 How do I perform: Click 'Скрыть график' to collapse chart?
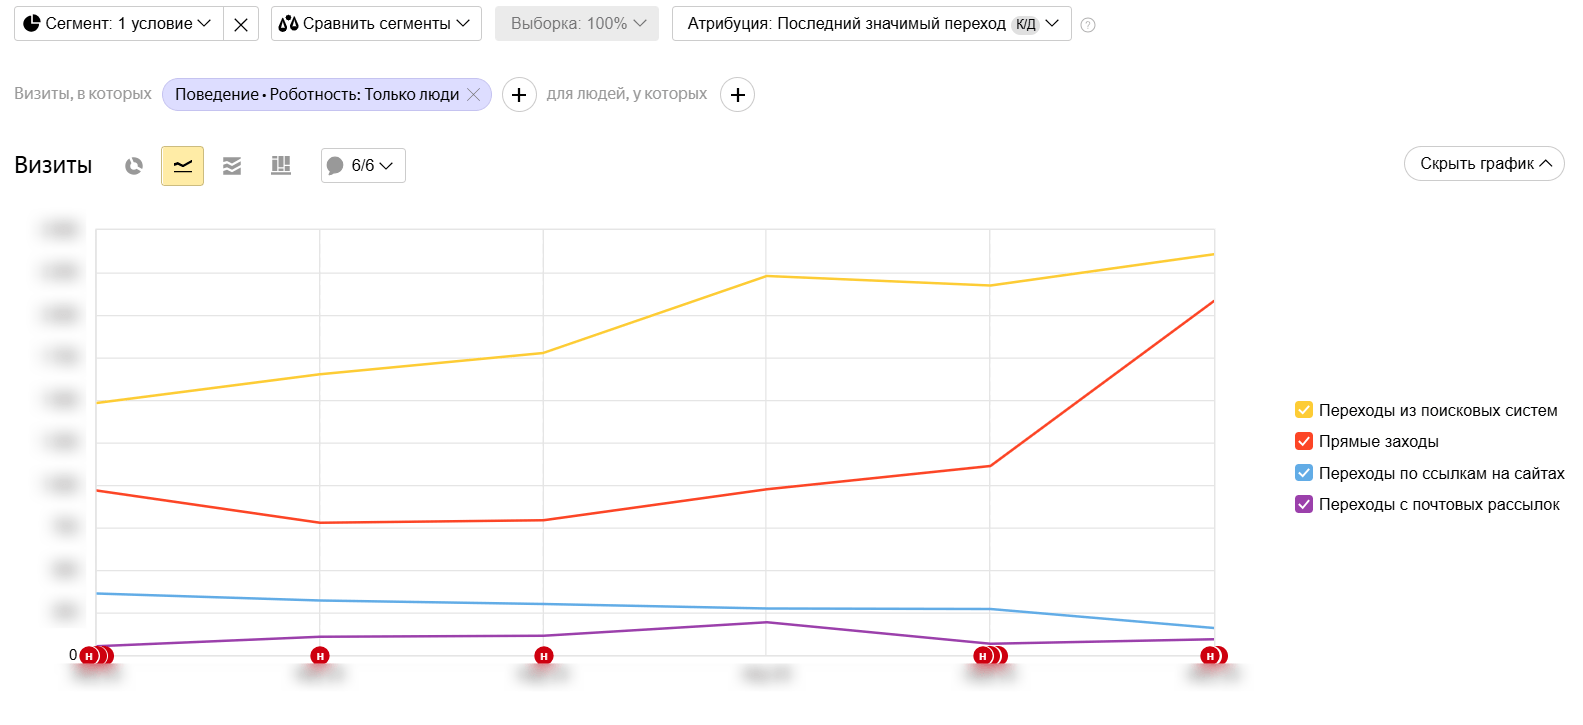(x=1483, y=164)
